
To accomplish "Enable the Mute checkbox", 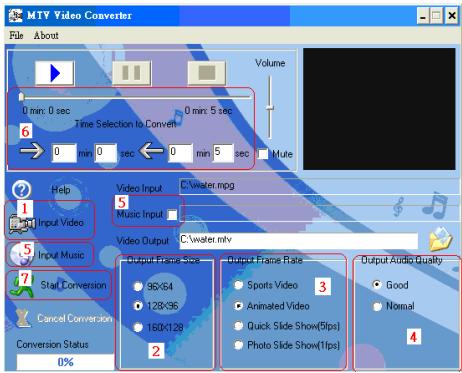I will 263,154.
